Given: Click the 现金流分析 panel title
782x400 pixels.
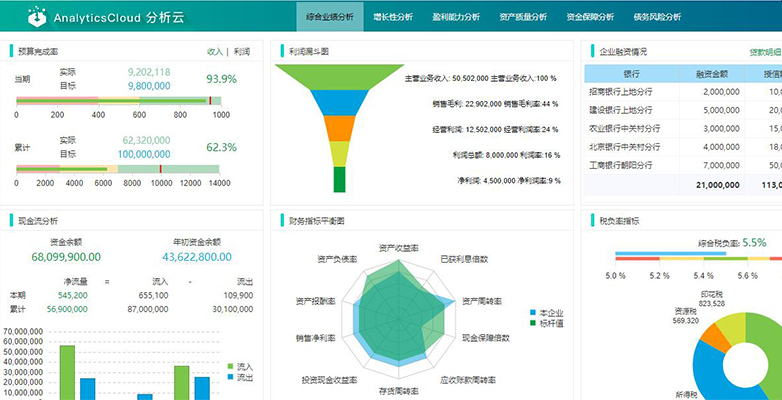Looking at the screenshot, I should click(38, 220).
